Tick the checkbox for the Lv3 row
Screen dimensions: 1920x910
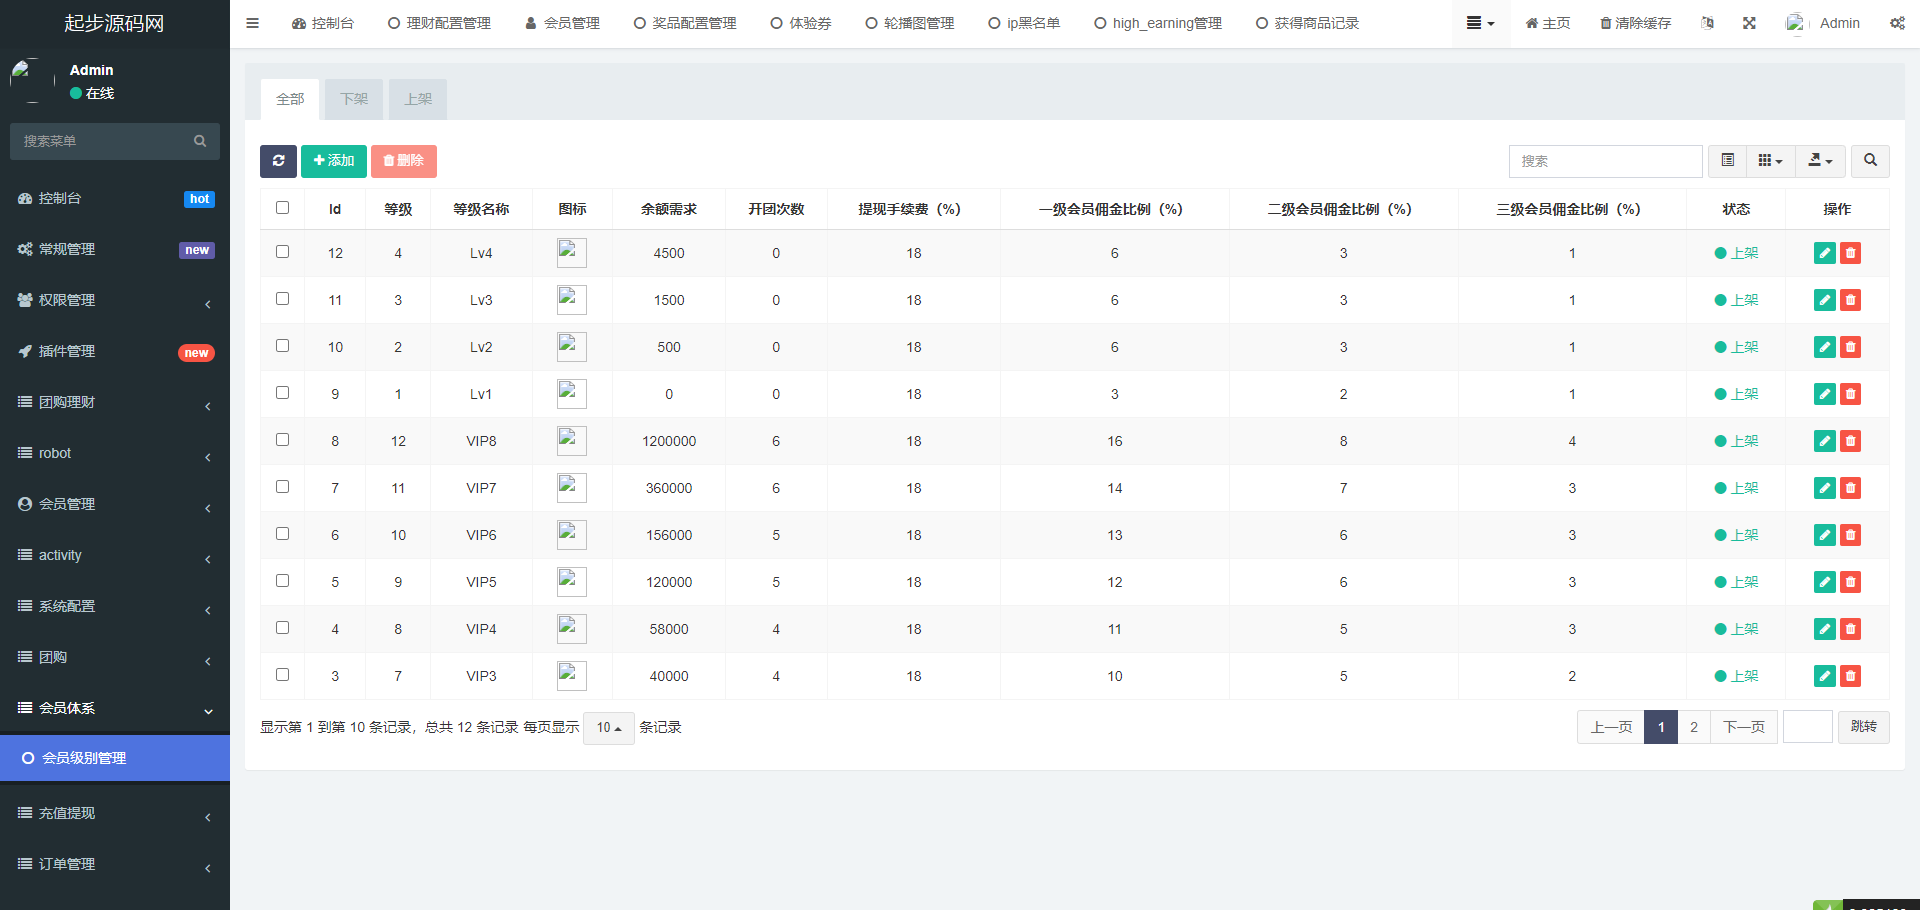coord(282,299)
